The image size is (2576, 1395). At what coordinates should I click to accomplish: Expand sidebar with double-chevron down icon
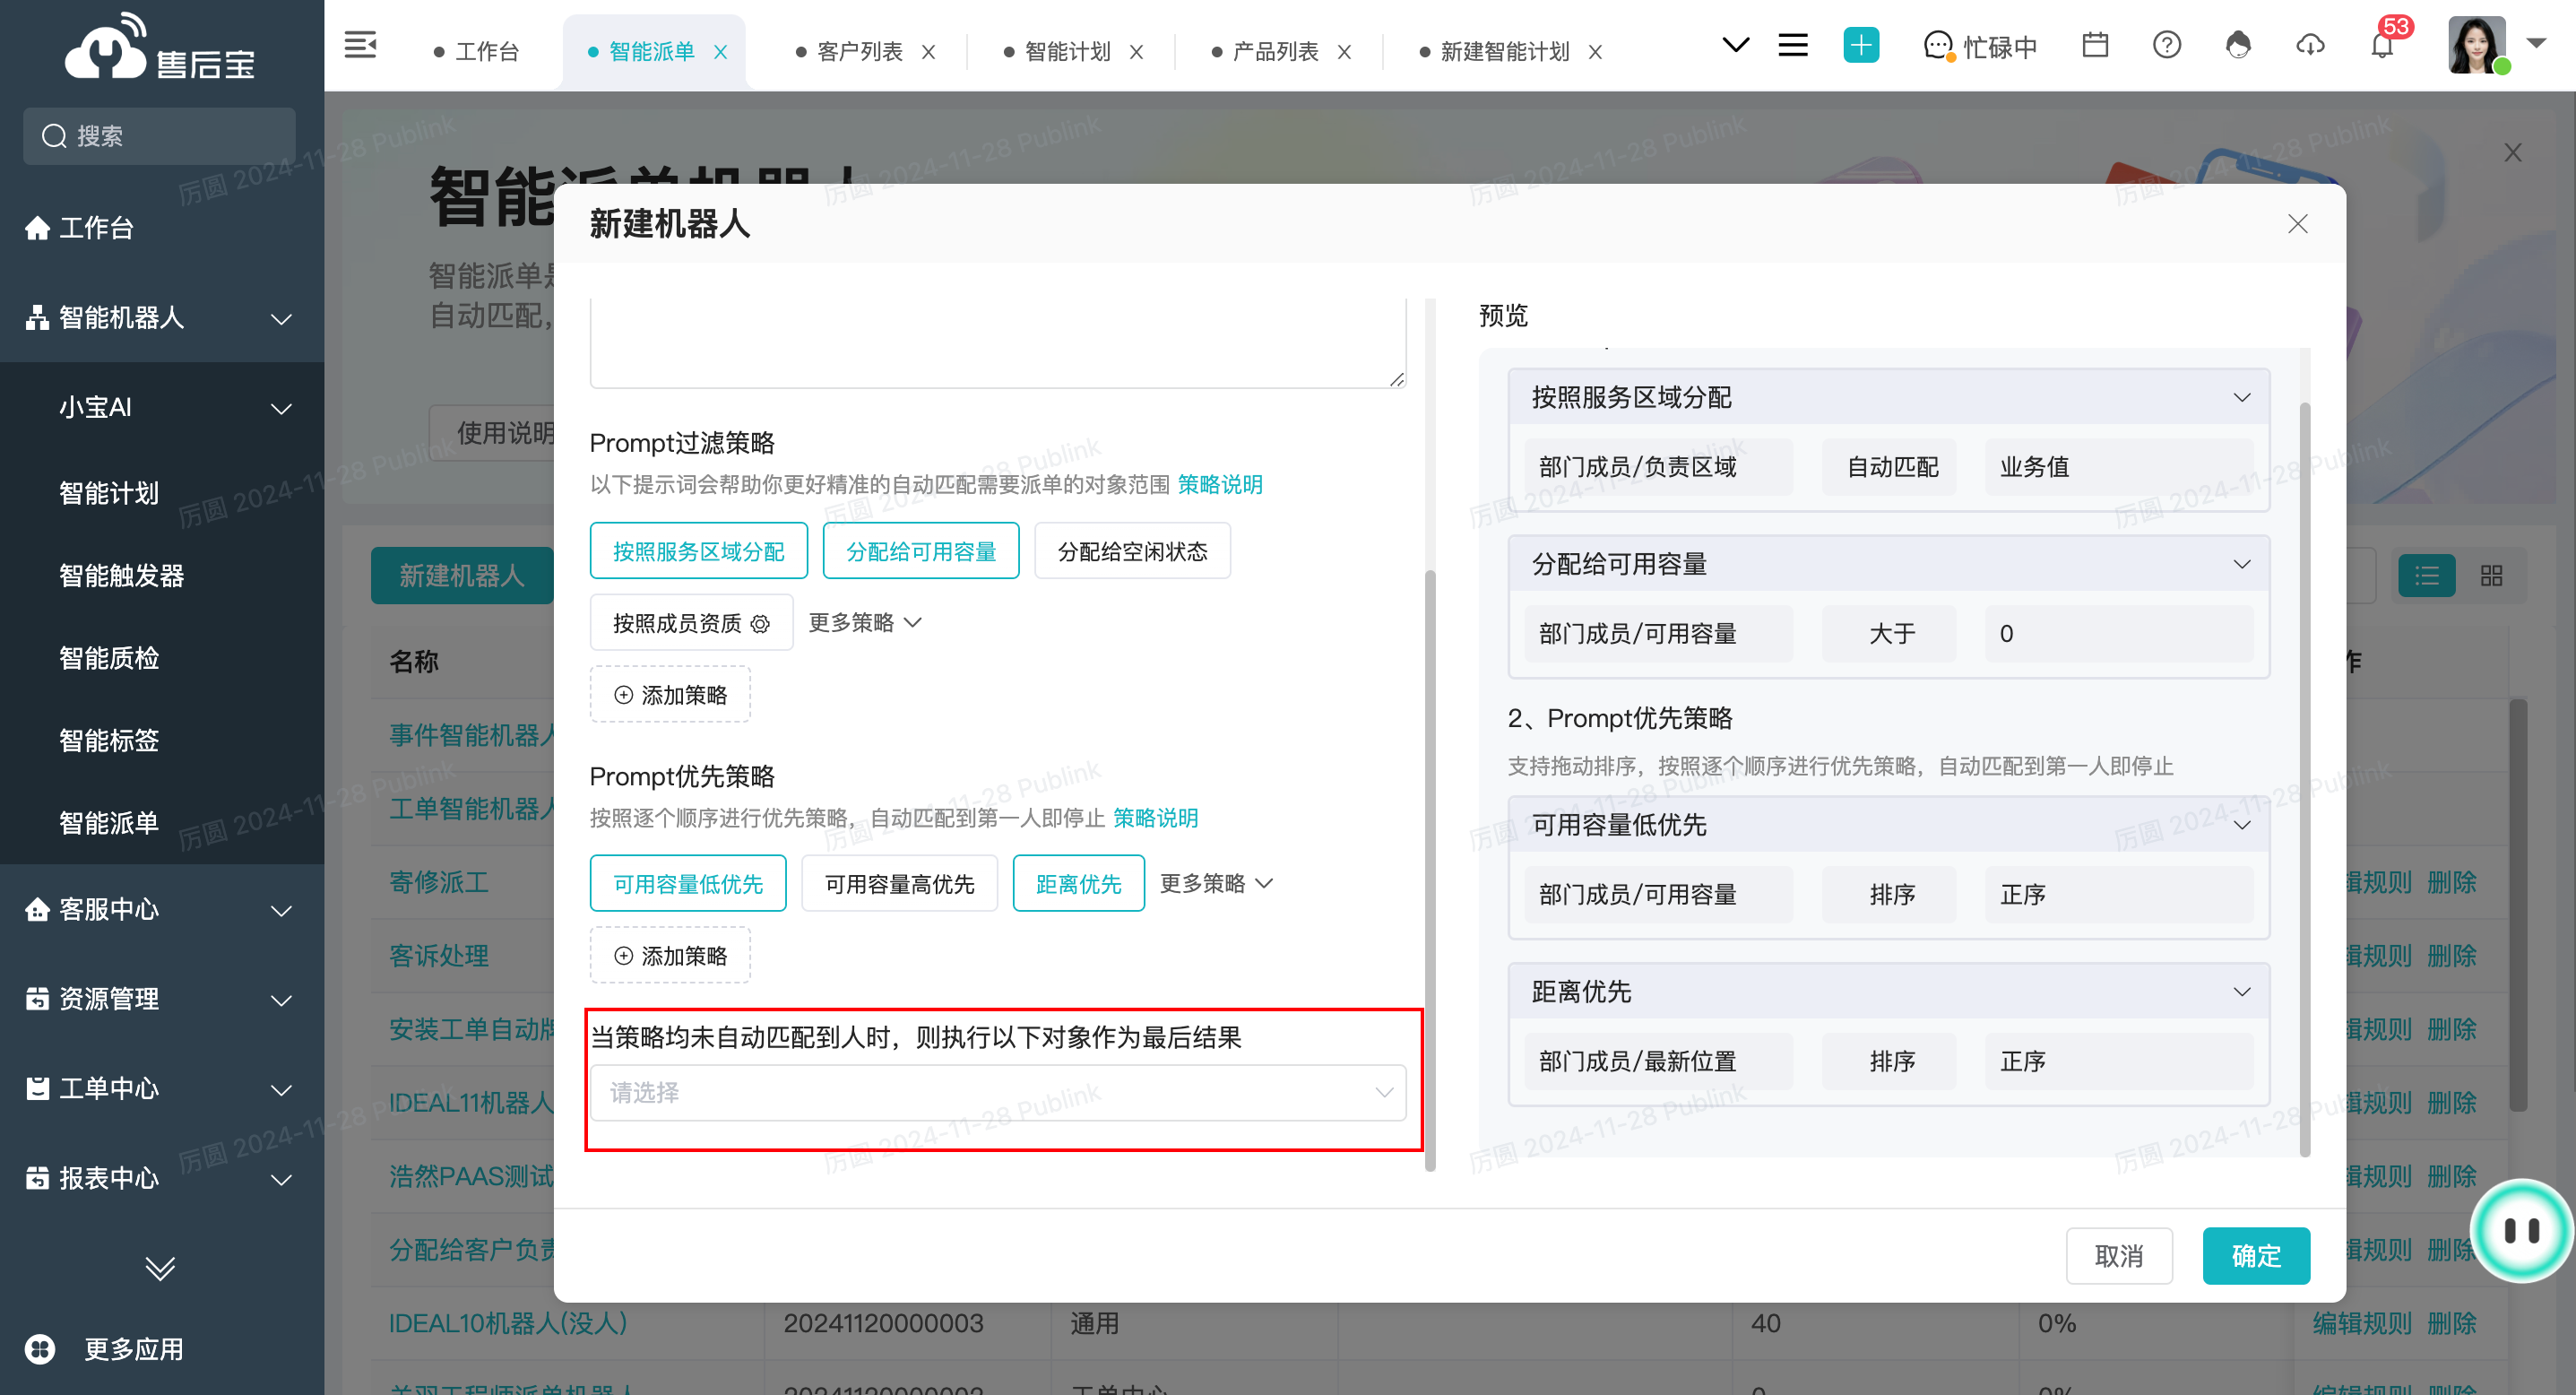point(160,1268)
